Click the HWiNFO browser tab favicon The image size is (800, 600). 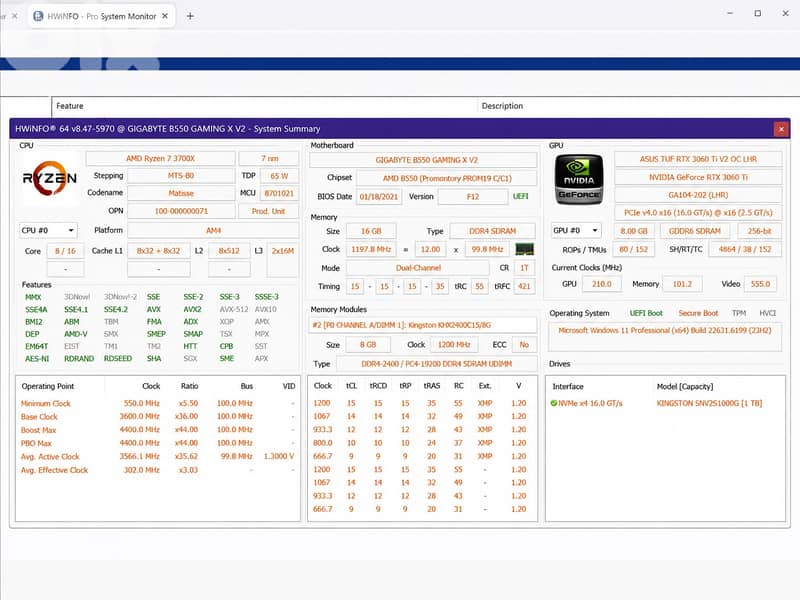click(38, 16)
